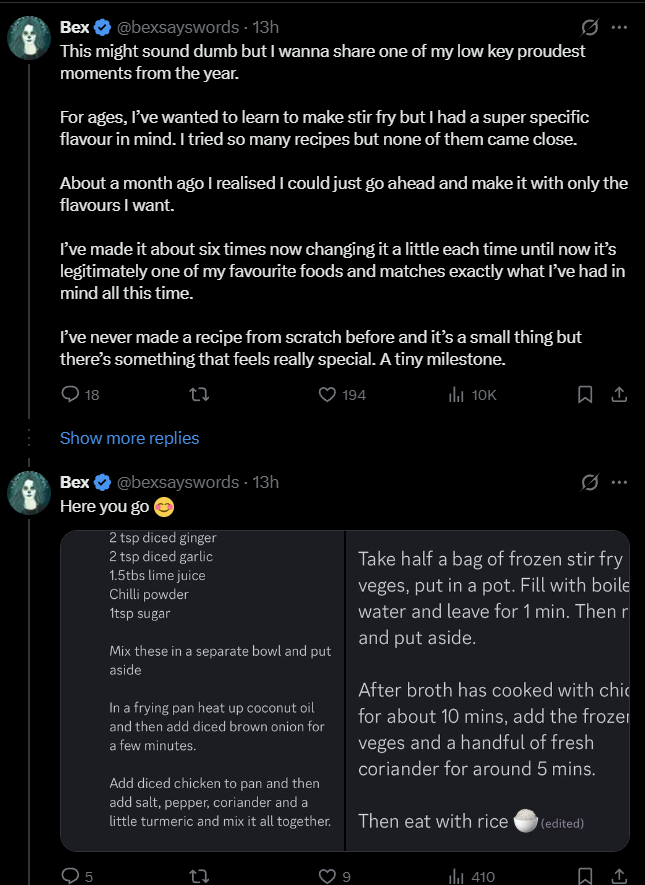Like the first tweet with 194 likes
The width and height of the screenshot is (645, 885).
tap(327, 395)
